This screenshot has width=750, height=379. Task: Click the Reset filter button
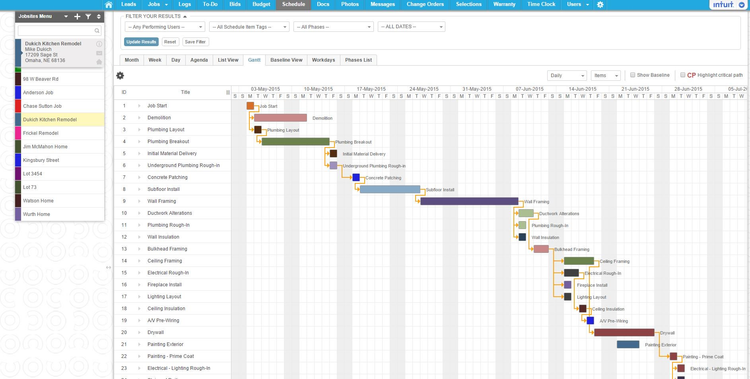pos(170,42)
